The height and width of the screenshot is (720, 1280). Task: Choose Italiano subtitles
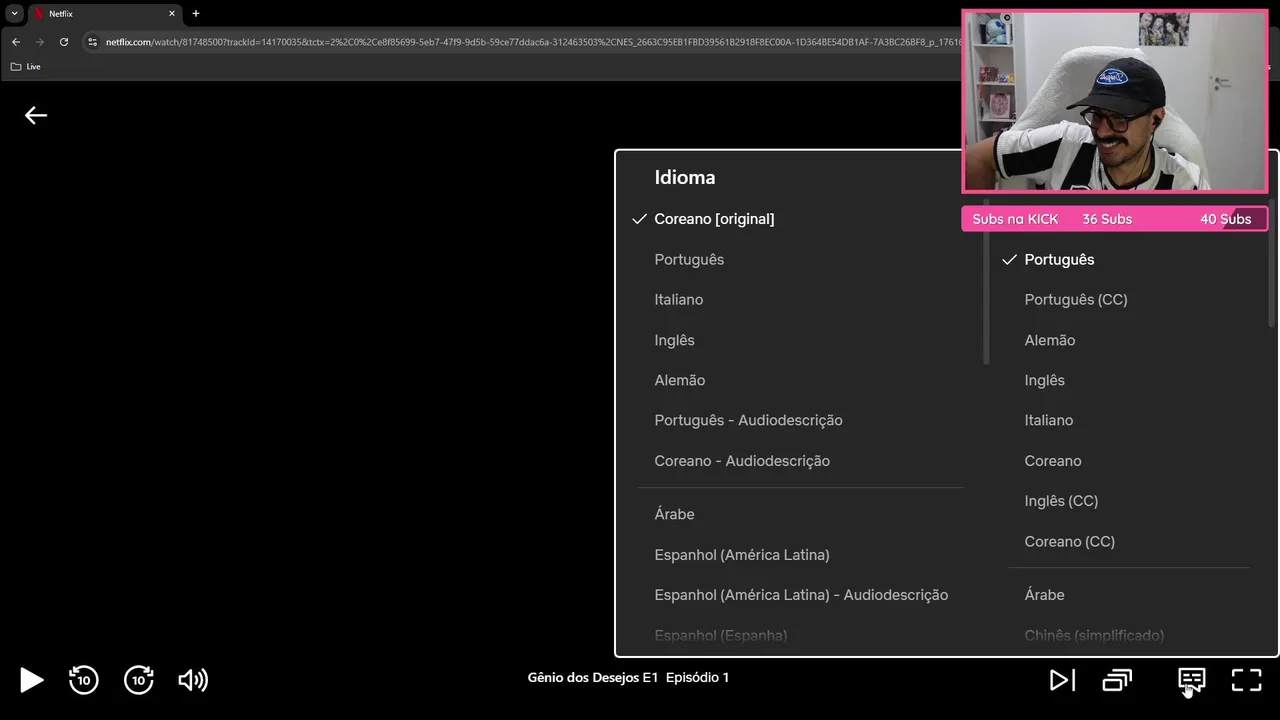pos(1049,420)
